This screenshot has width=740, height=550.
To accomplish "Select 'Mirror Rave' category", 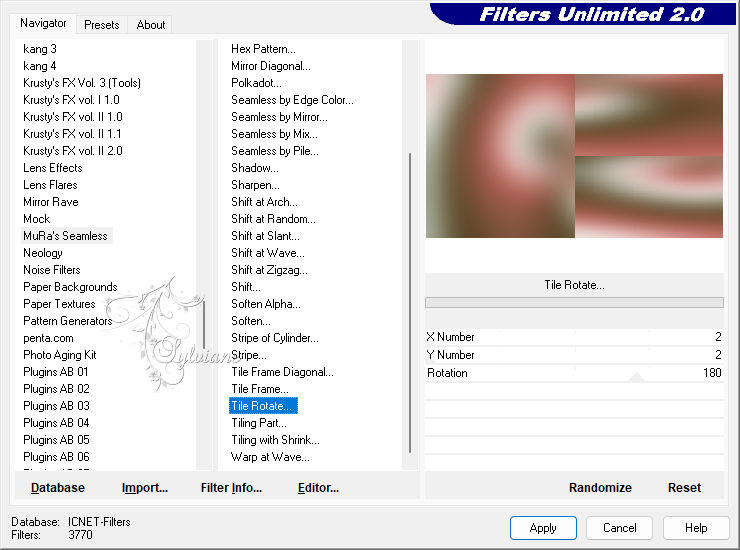I will (x=51, y=202).
